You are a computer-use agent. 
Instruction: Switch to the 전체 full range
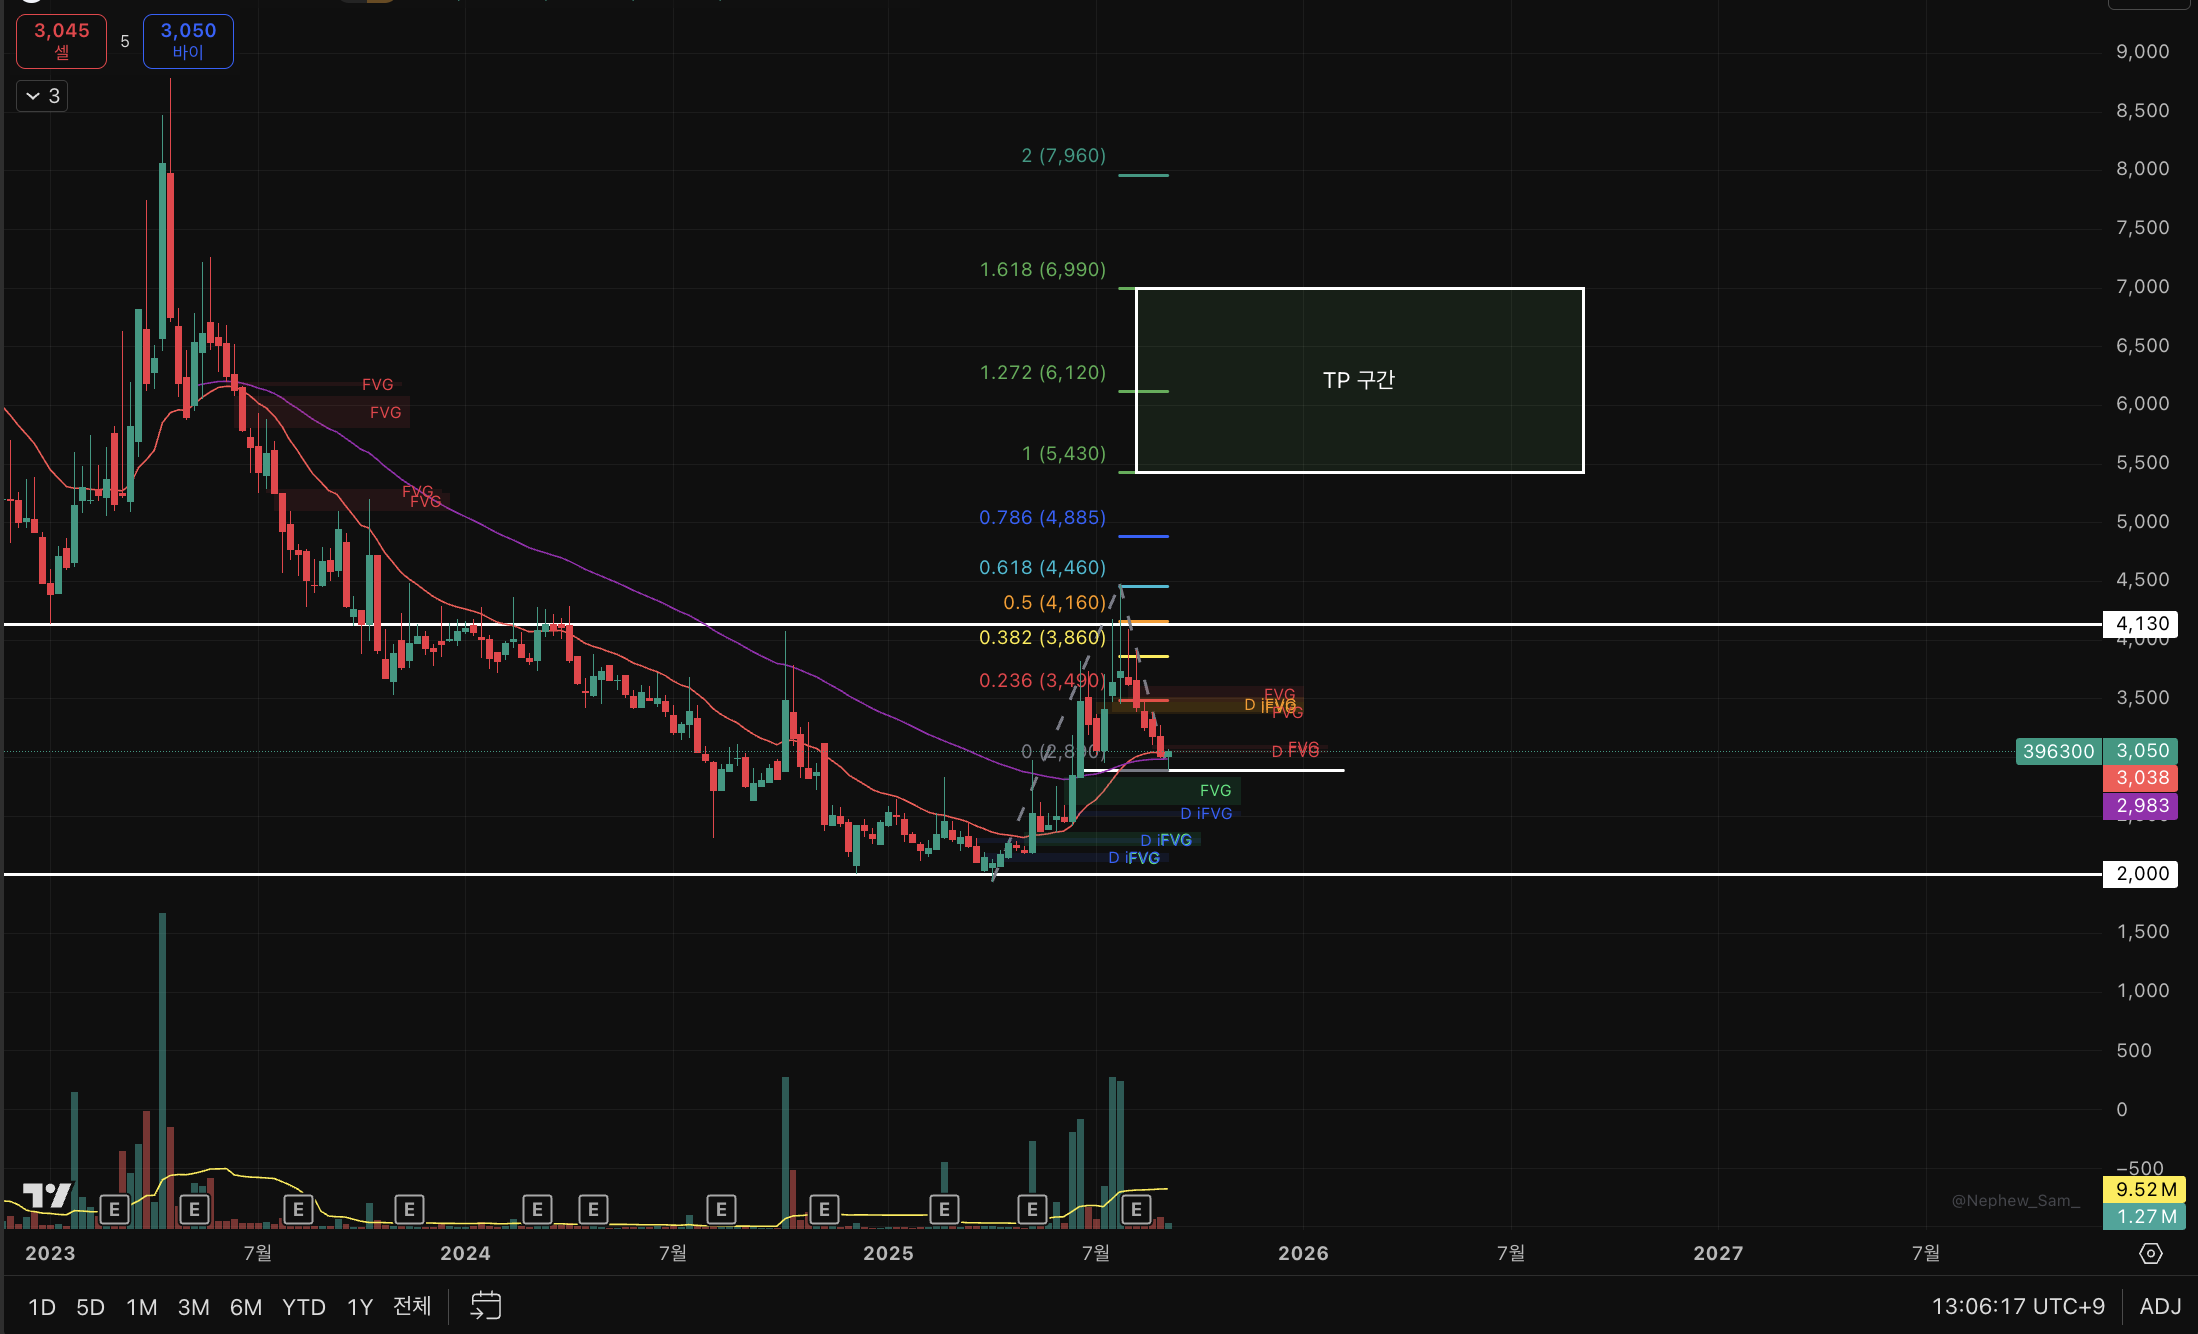pyautogui.click(x=412, y=1306)
